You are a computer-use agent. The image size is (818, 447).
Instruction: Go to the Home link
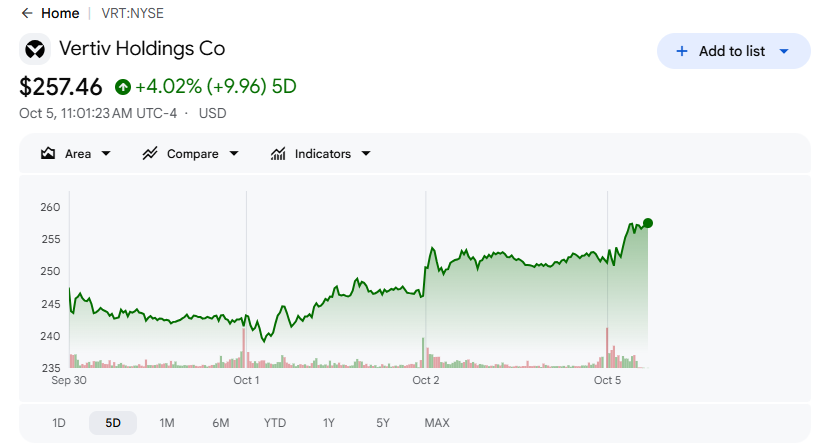pyautogui.click(x=60, y=13)
